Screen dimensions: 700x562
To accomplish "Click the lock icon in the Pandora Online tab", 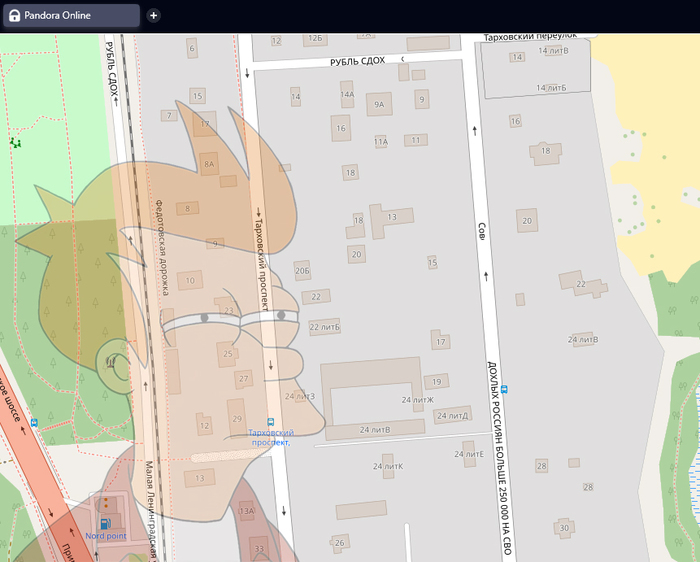I will 16,16.
